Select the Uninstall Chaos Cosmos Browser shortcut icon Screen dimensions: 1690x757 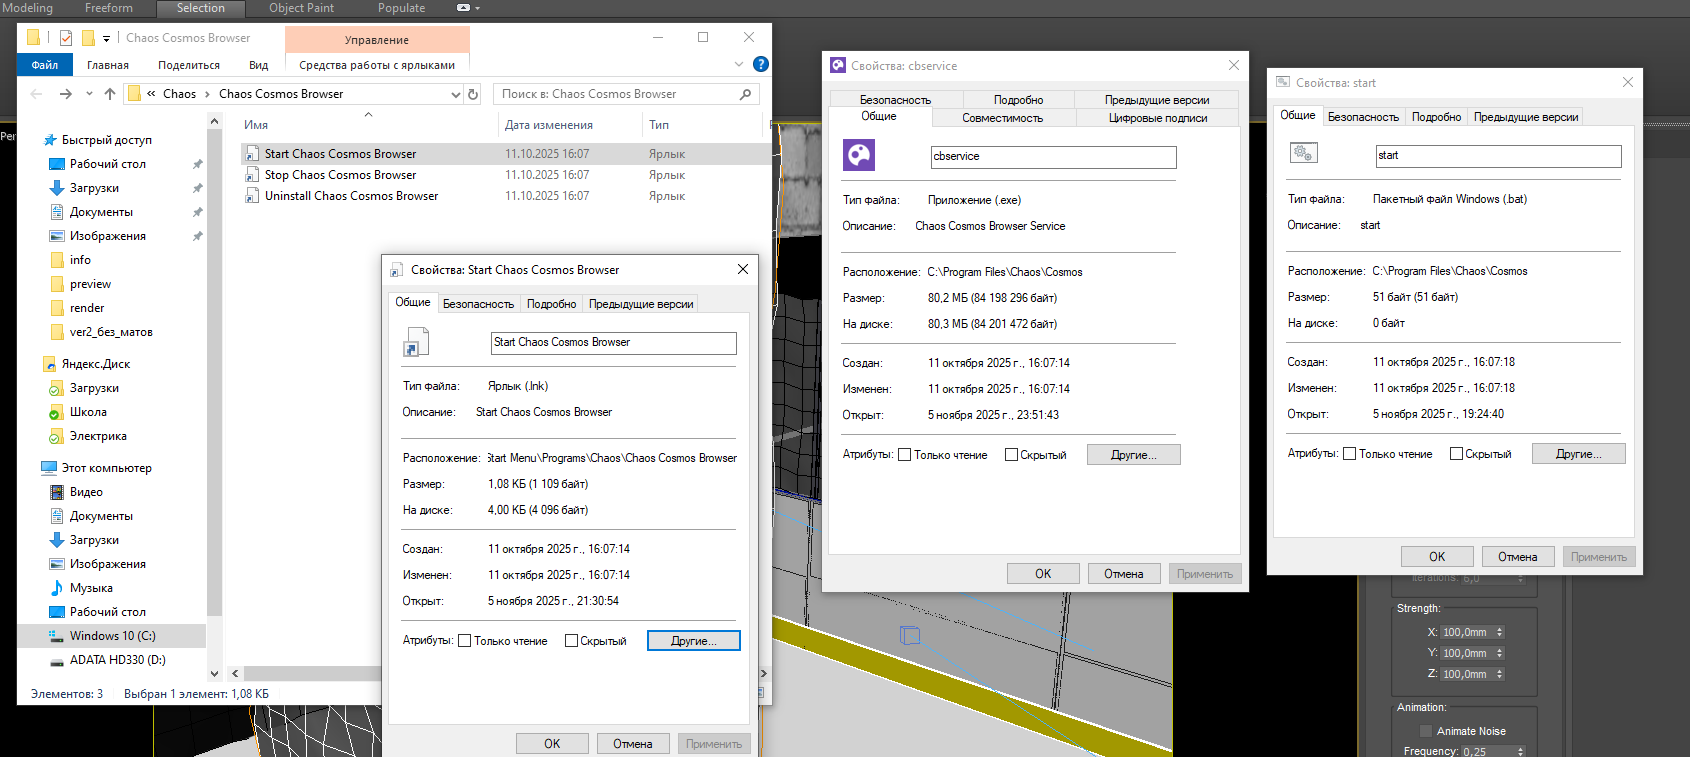[x=253, y=196]
